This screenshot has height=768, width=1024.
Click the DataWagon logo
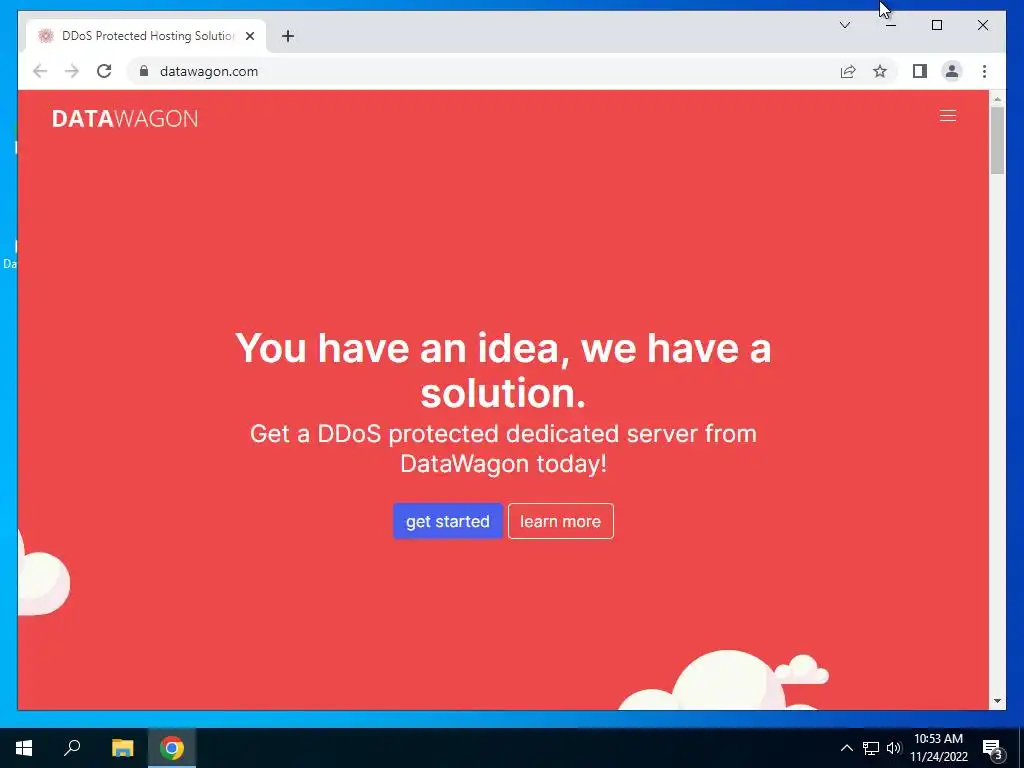tap(125, 118)
